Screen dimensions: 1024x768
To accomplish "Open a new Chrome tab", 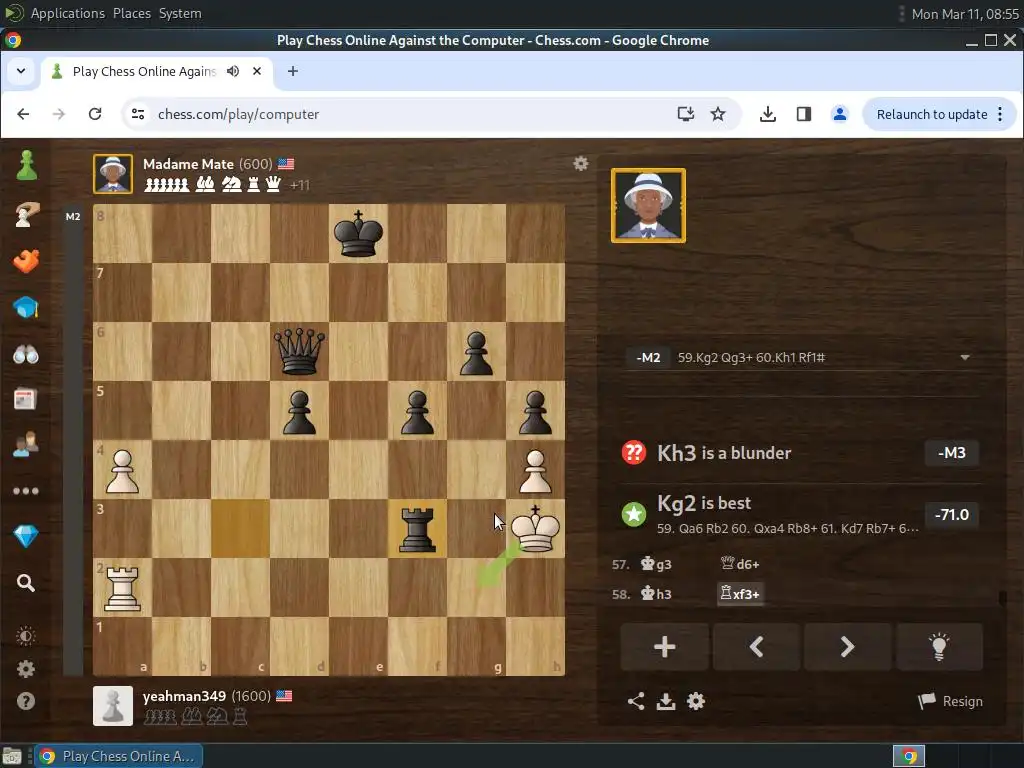I will click(x=293, y=71).
